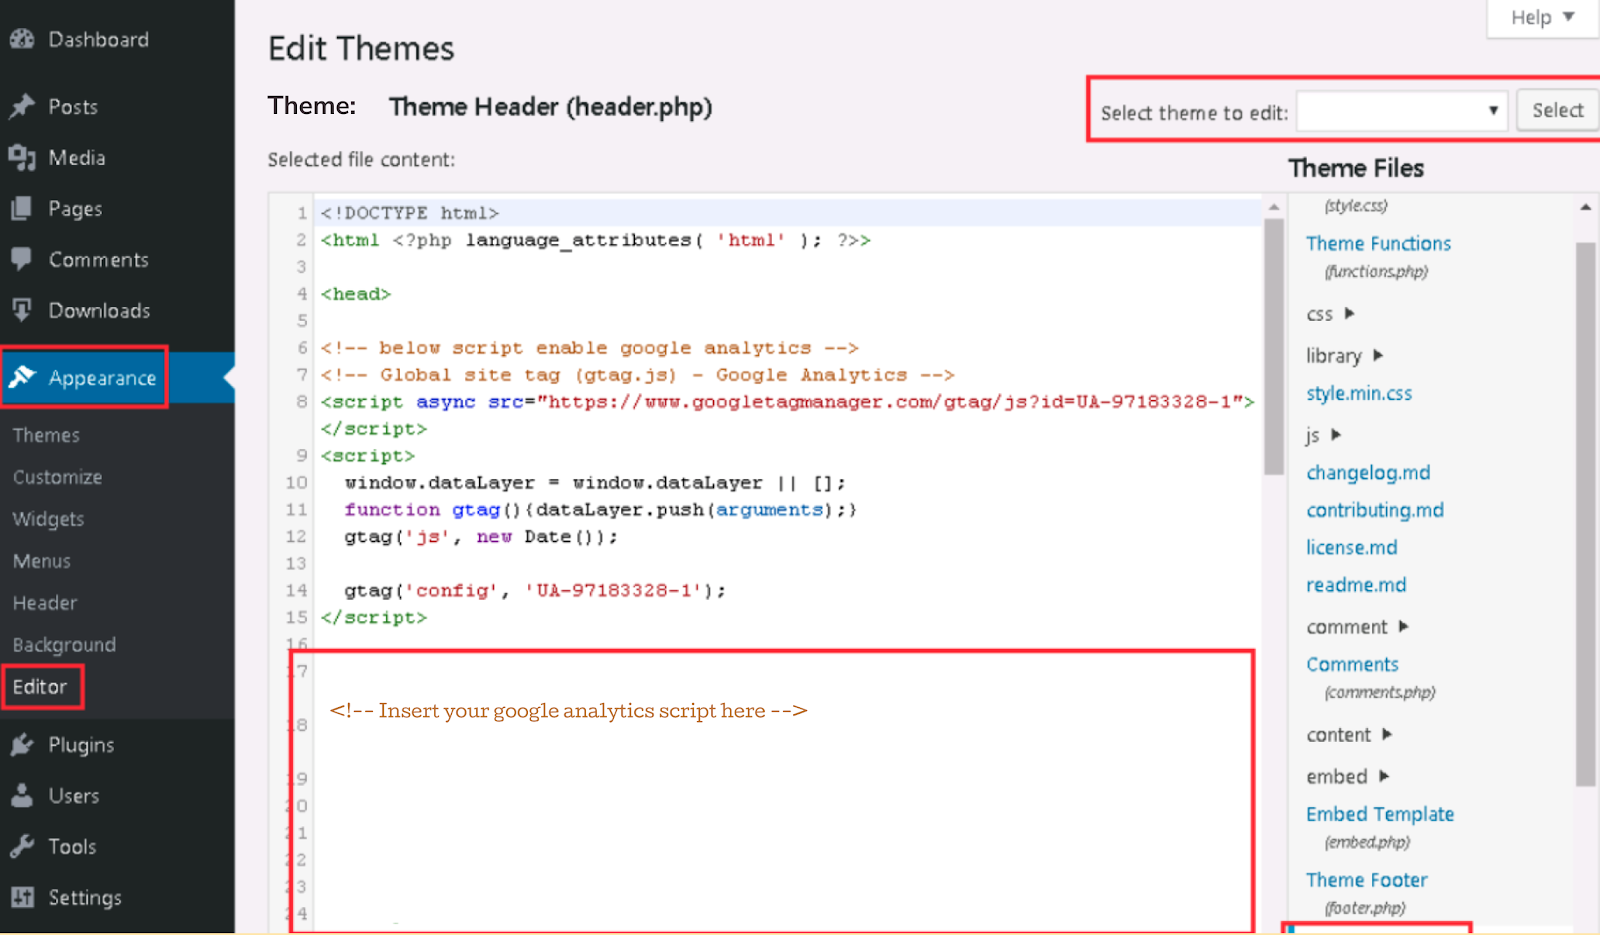Open contributing.md file
The image size is (1600, 935).
(x=1375, y=510)
